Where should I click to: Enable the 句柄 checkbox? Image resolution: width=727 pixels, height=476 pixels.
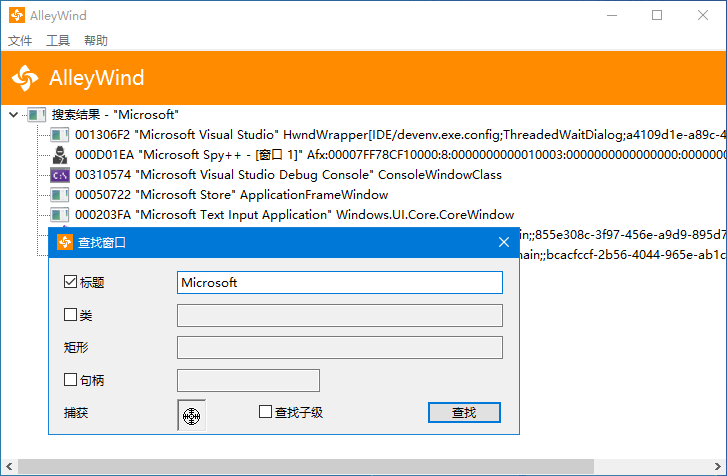click(x=71, y=380)
